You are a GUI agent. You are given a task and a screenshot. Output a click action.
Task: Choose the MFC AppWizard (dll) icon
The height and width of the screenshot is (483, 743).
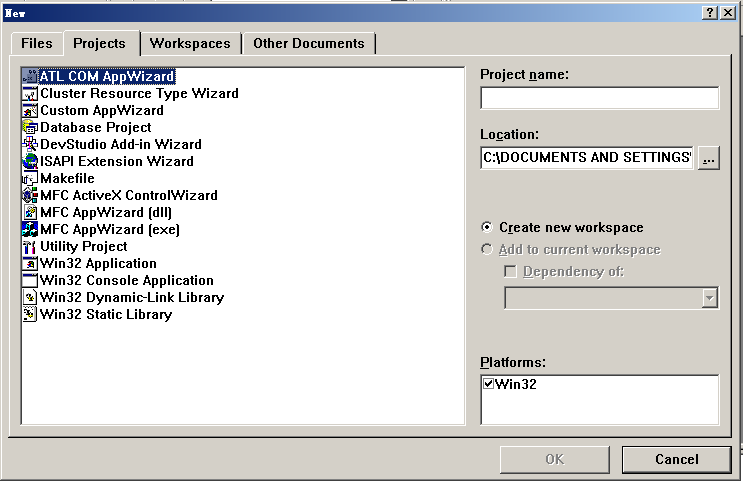point(30,213)
